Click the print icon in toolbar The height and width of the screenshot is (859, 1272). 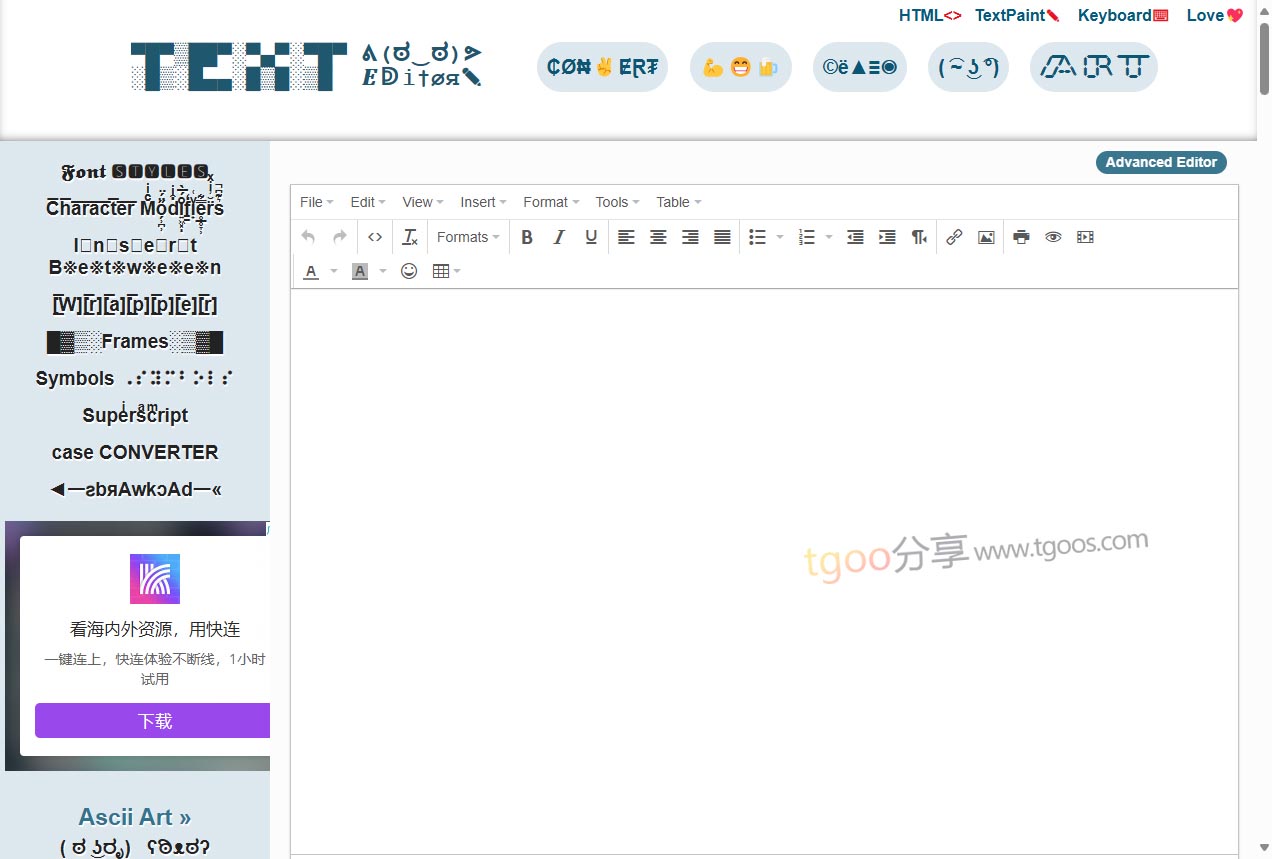coord(1021,237)
